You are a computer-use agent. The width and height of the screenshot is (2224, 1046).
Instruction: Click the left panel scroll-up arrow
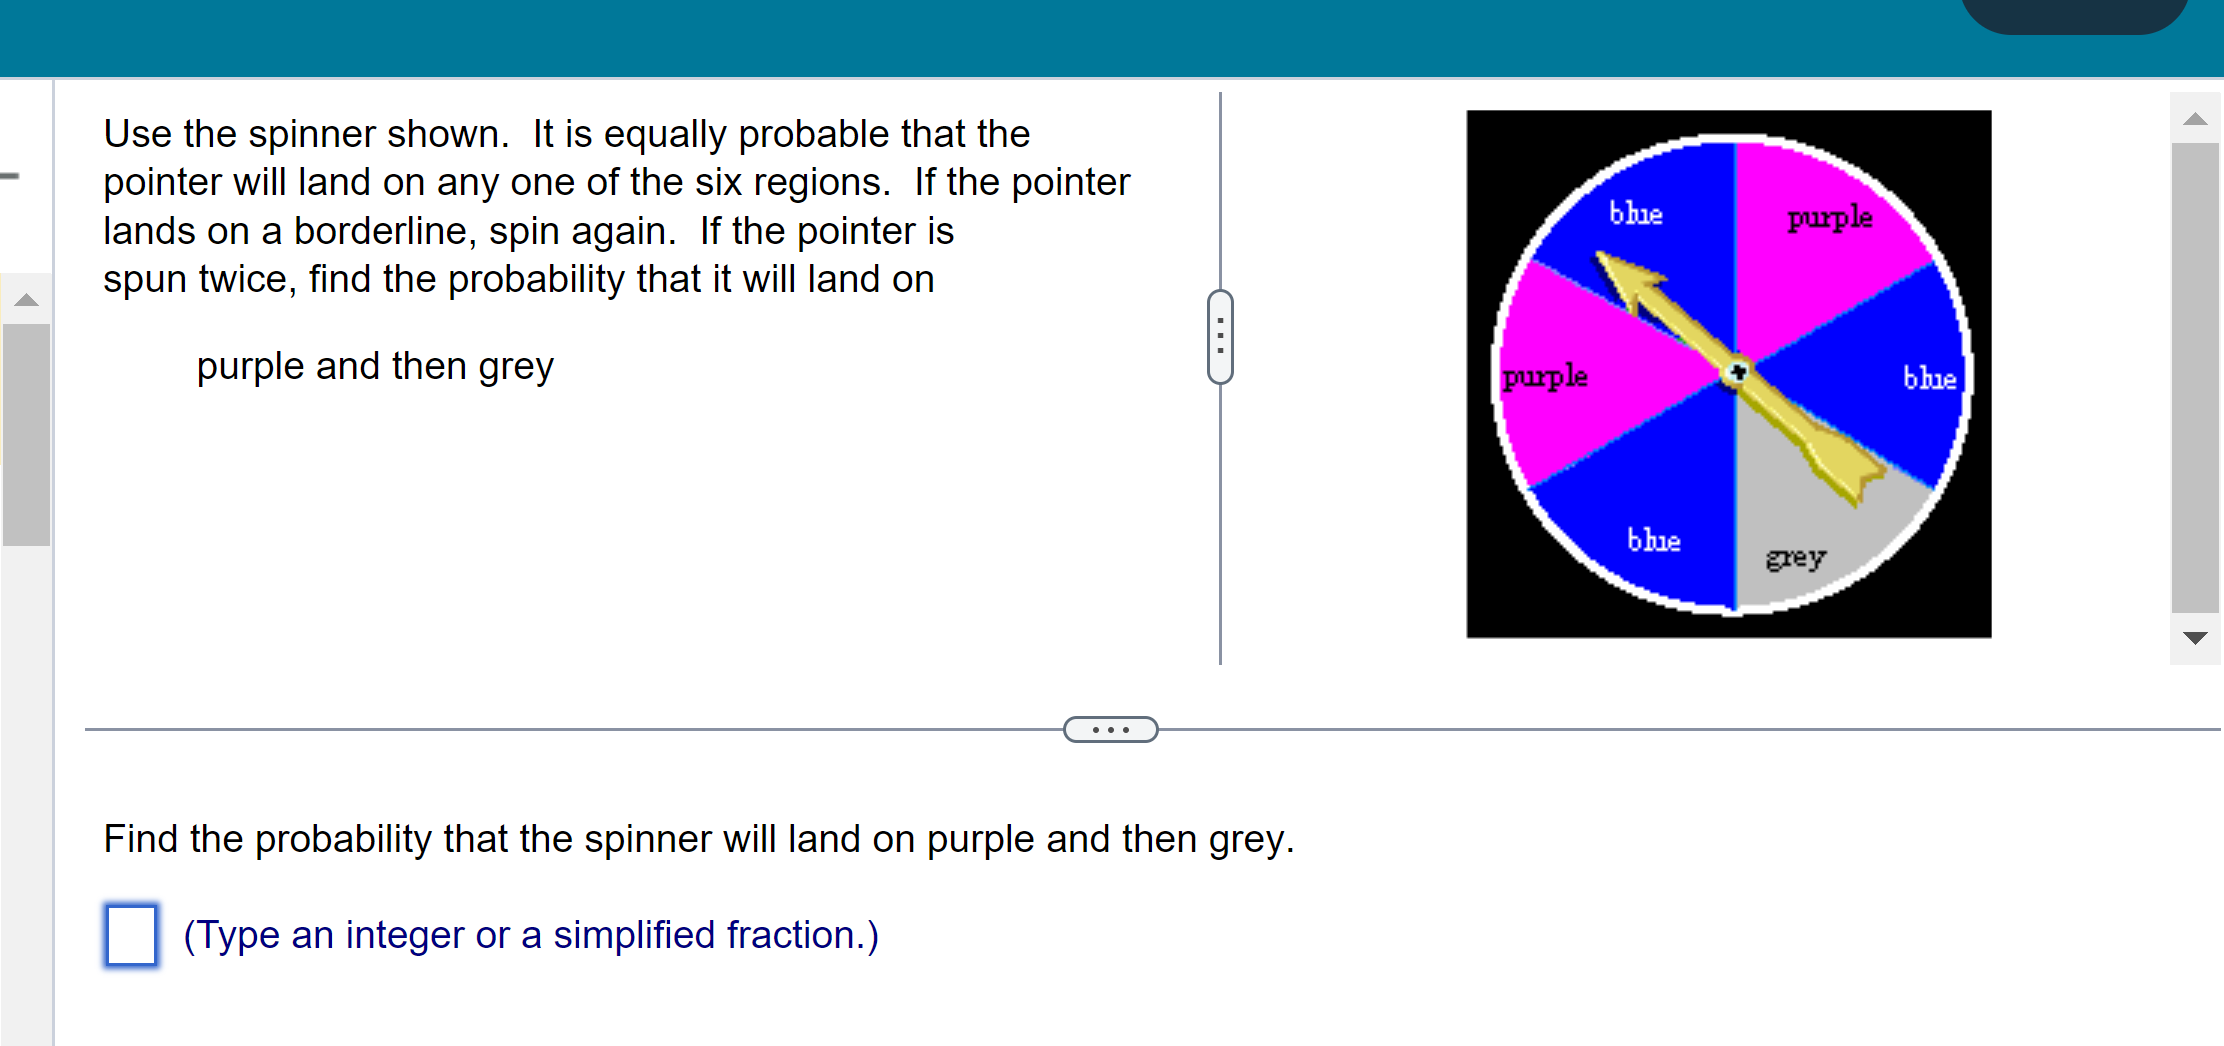[x=28, y=300]
